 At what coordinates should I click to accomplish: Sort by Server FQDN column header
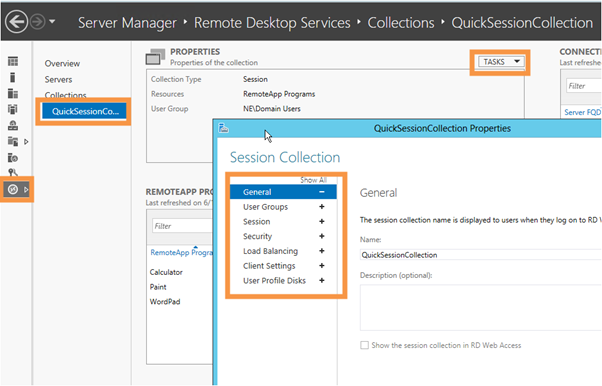pos(582,112)
